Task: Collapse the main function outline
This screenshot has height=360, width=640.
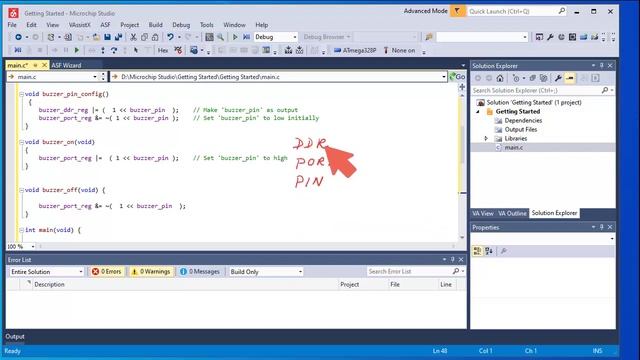Action: tap(22, 230)
